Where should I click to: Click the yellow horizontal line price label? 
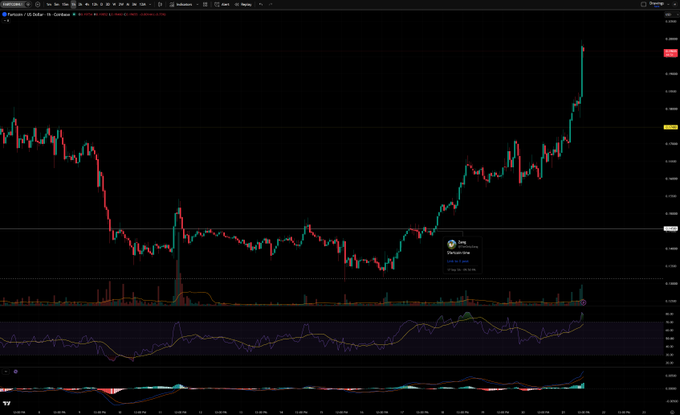[x=670, y=127]
